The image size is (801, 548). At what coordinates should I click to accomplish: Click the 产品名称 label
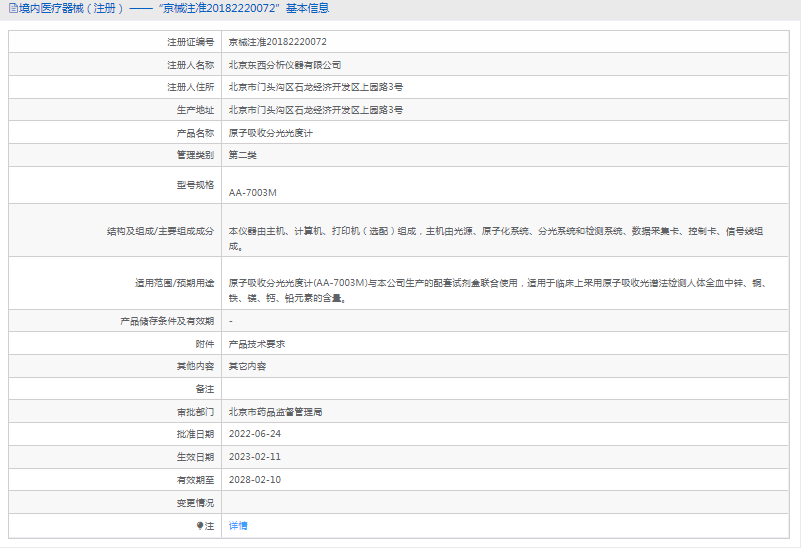click(195, 133)
